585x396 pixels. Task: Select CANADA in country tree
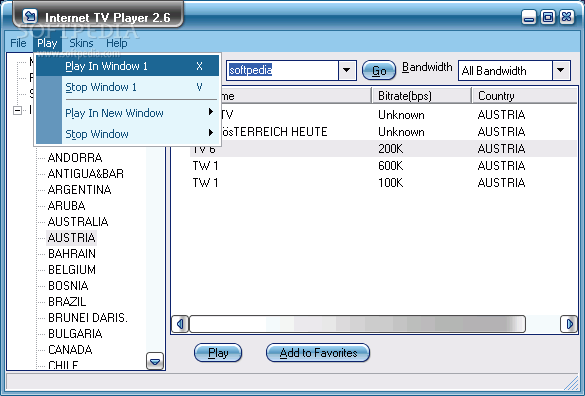[70, 350]
